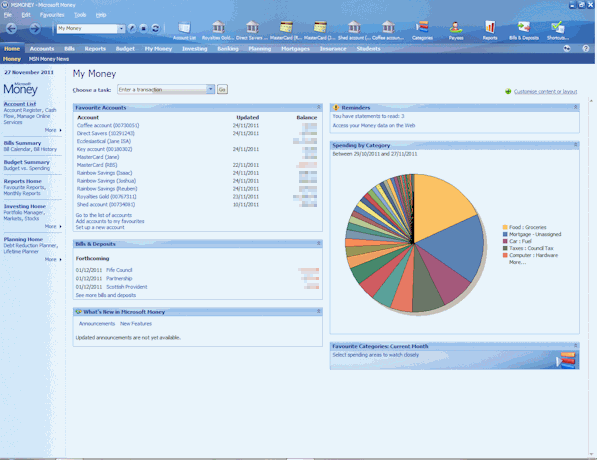This screenshot has height=460, width=597.
Task: Click the help question mark icon
Action: click(586, 48)
